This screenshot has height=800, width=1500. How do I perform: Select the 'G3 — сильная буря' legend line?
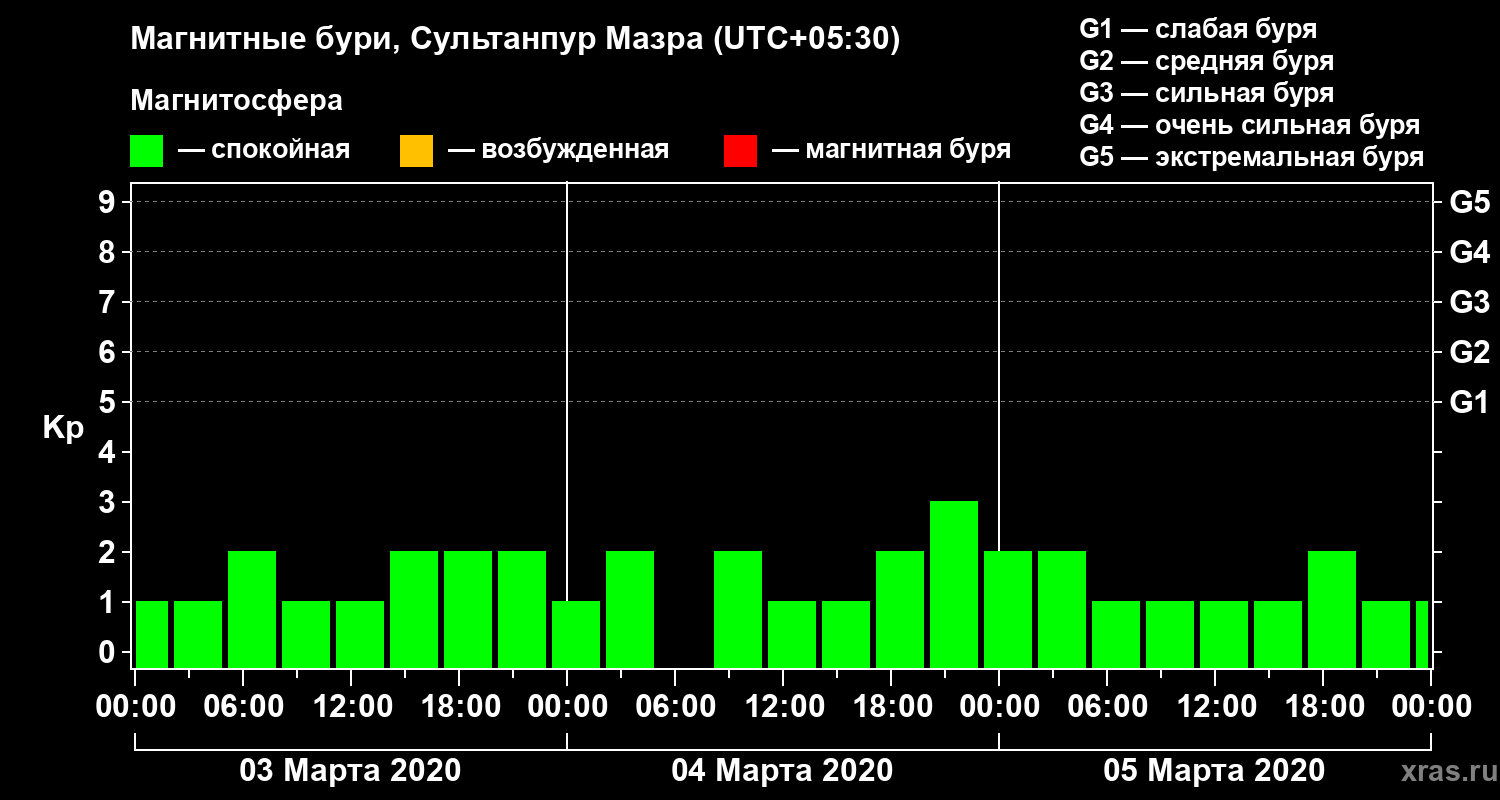point(1207,93)
